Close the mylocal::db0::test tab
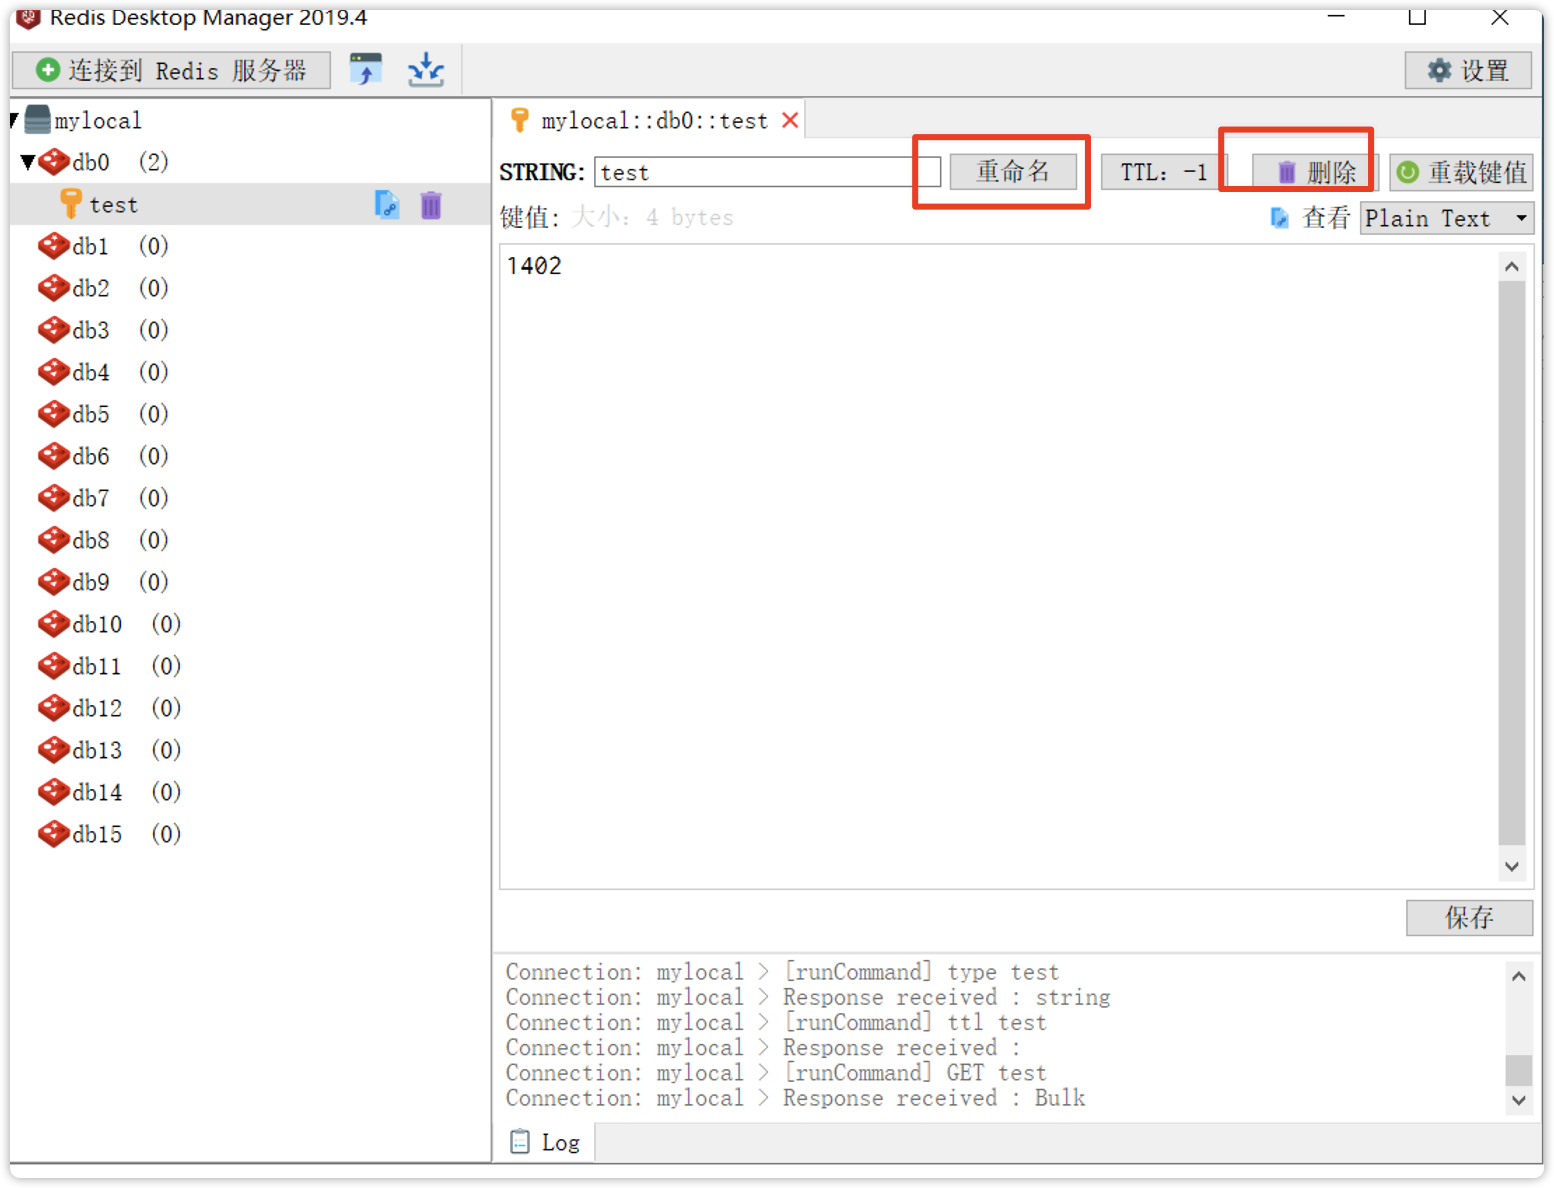This screenshot has width=1554, height=1188. point(790,120)
